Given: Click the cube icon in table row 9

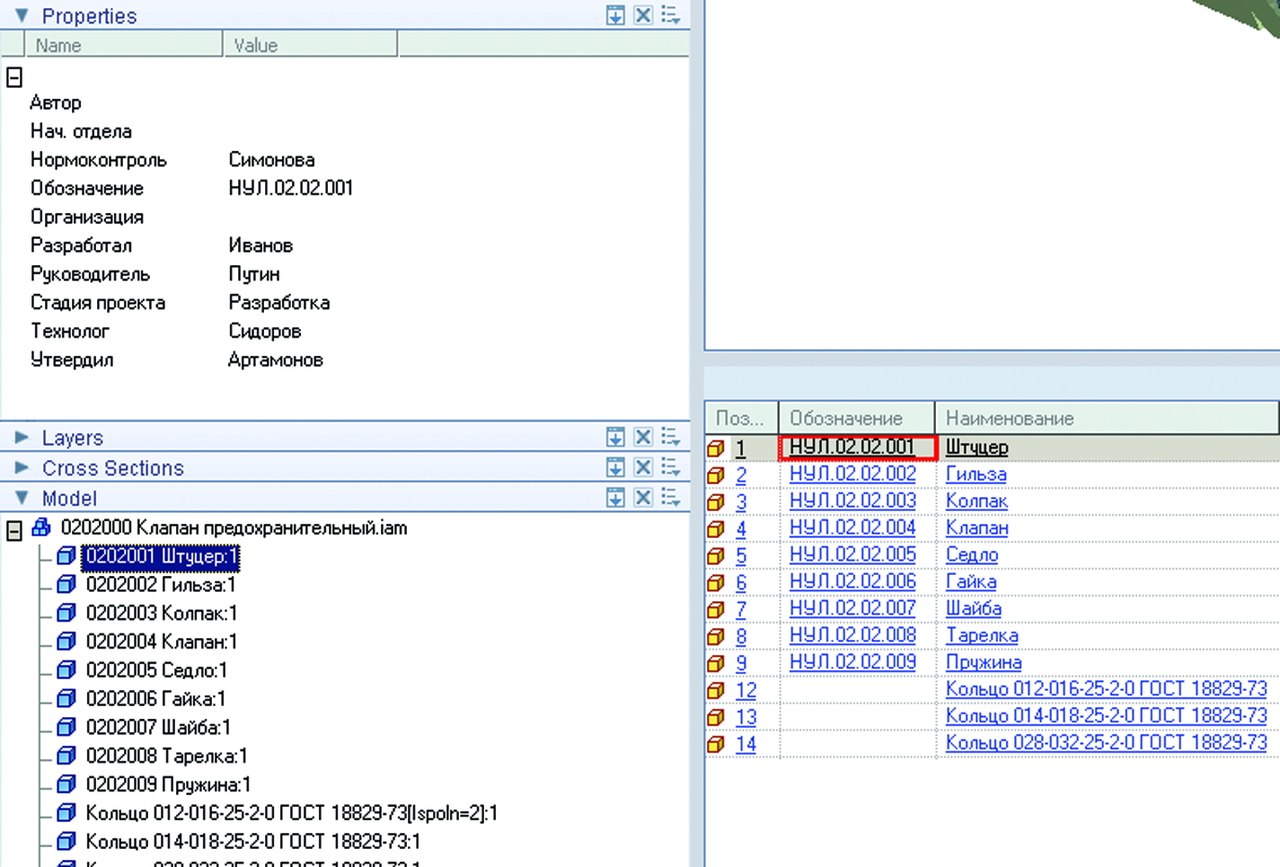Looking at the screenshot, I should (x=717, y=664).
